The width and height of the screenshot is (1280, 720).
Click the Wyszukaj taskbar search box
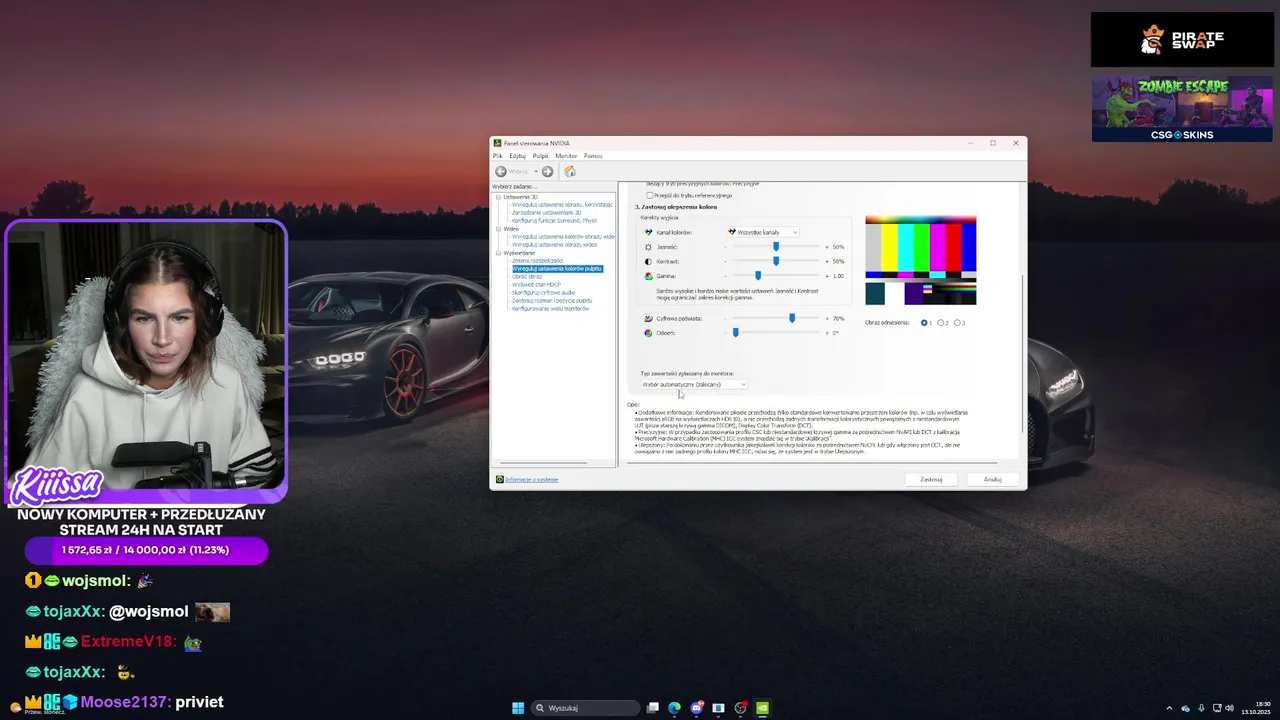(x=585, y=708)
